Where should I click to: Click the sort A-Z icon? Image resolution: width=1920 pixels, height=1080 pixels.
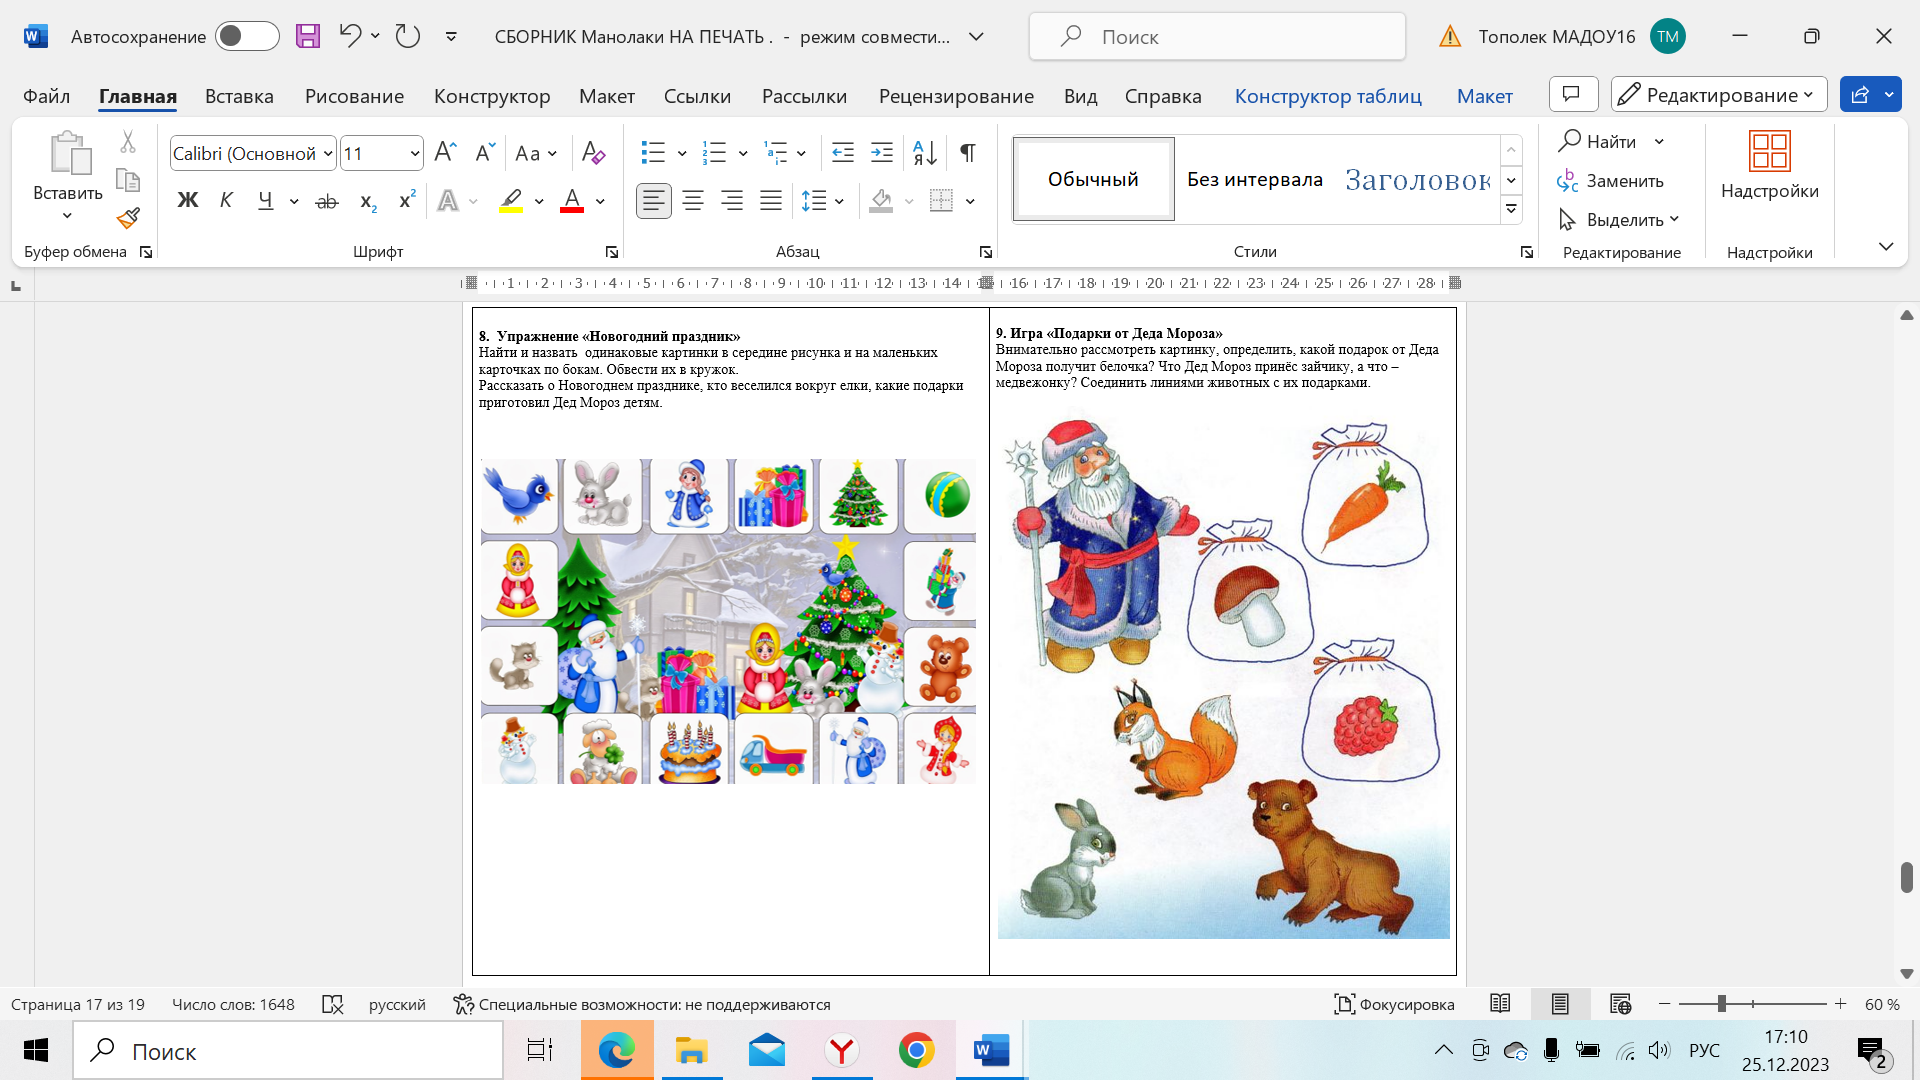[925, 153]
